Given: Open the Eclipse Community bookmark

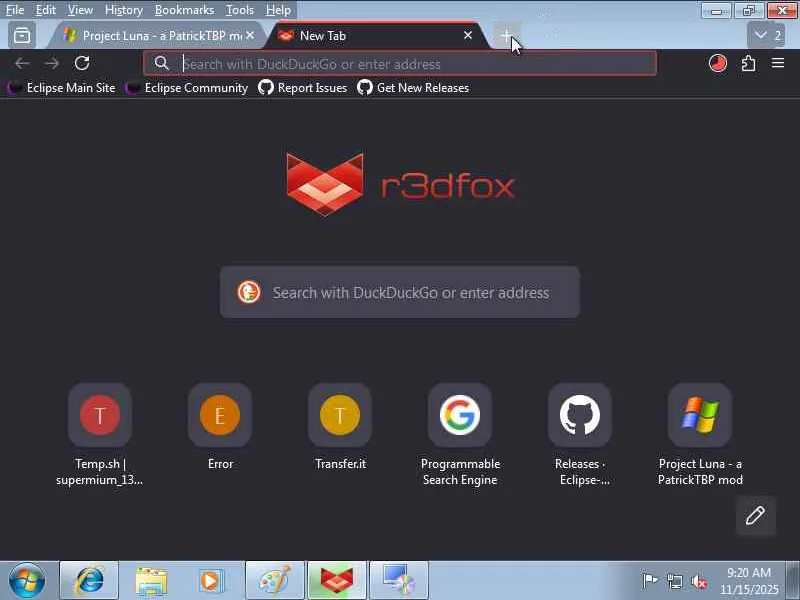Looking at the screenshot, I should [186, 88].
